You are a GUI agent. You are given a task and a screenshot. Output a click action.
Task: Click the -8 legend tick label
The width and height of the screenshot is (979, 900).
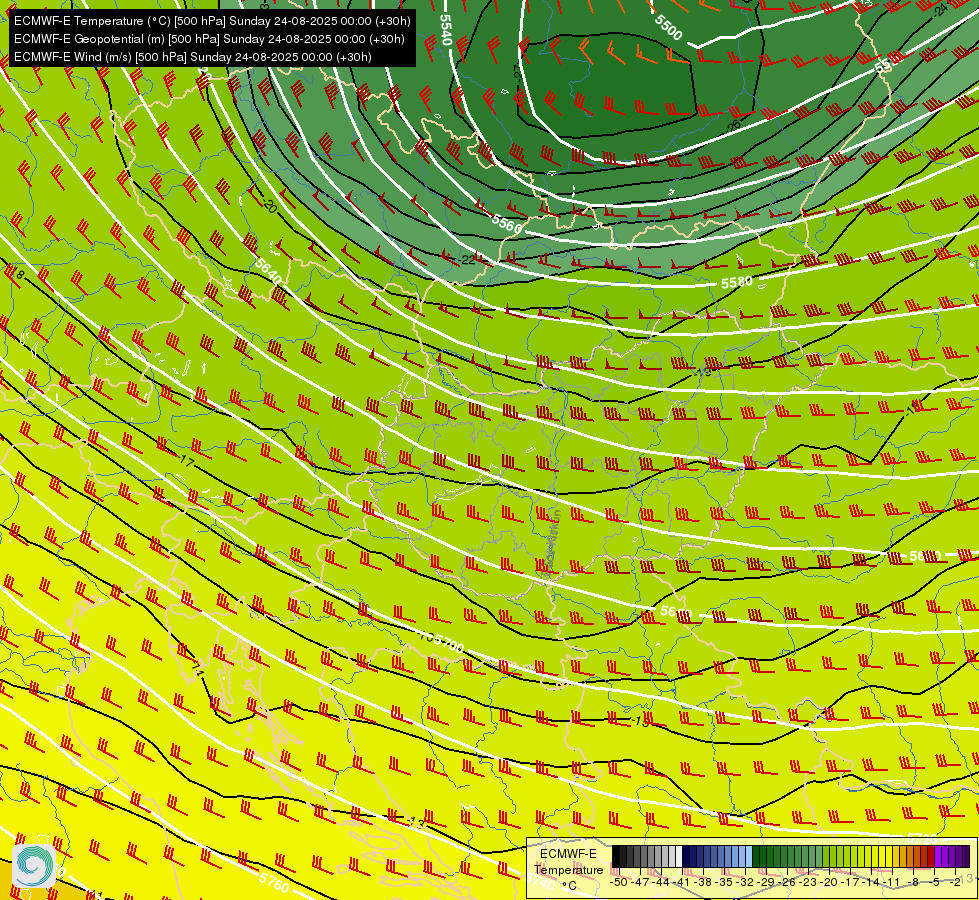pos(914,882)
